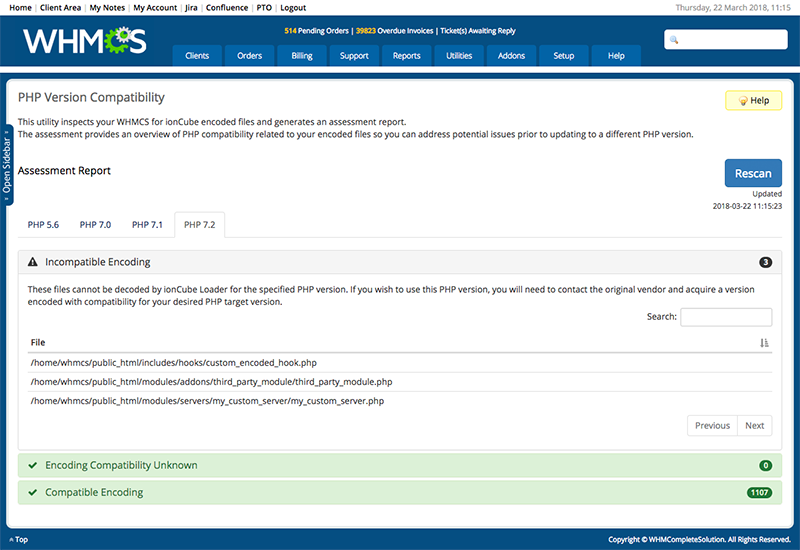
Task: Select the PHP 7.2 tab
Action: click(x=199, y=224)
